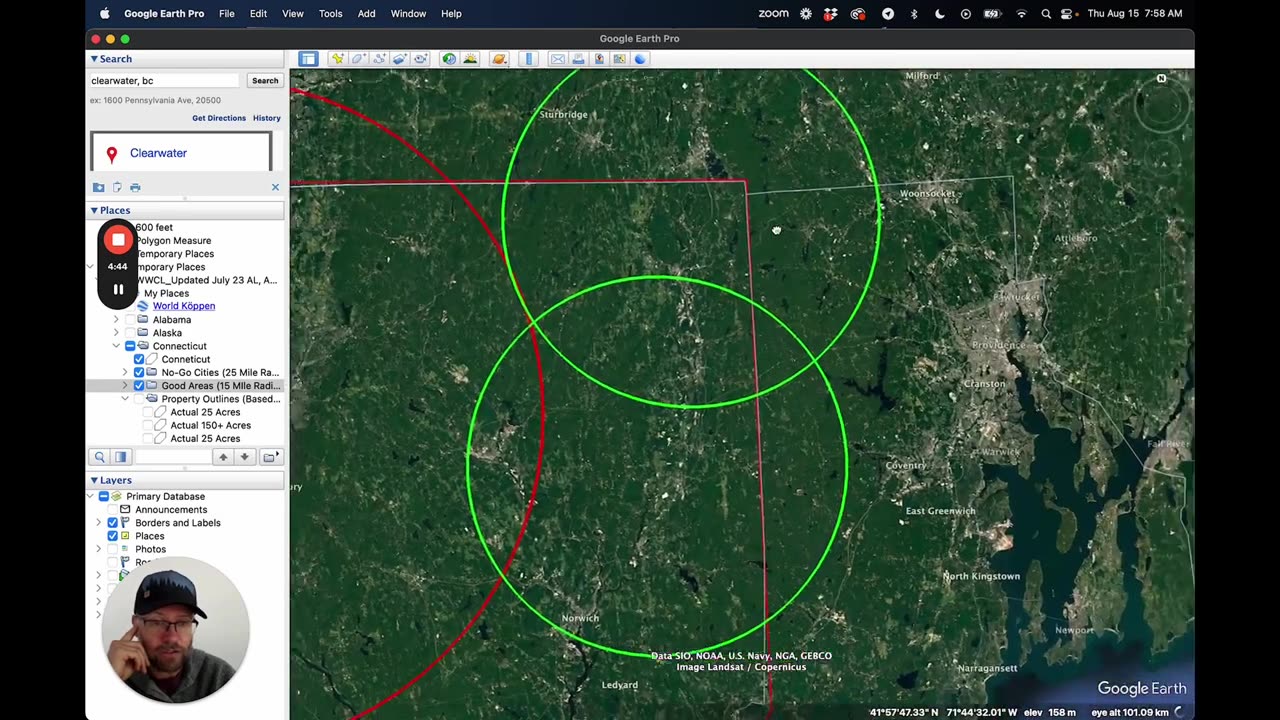Open the Tools menu
Screen dimensions: 1280x720
(330, 14)
